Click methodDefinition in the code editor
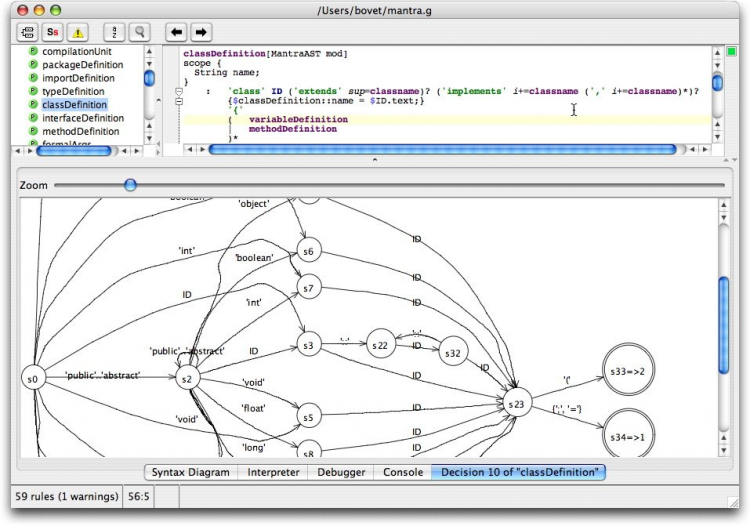750x526 pixels. (x=293, y=129)
